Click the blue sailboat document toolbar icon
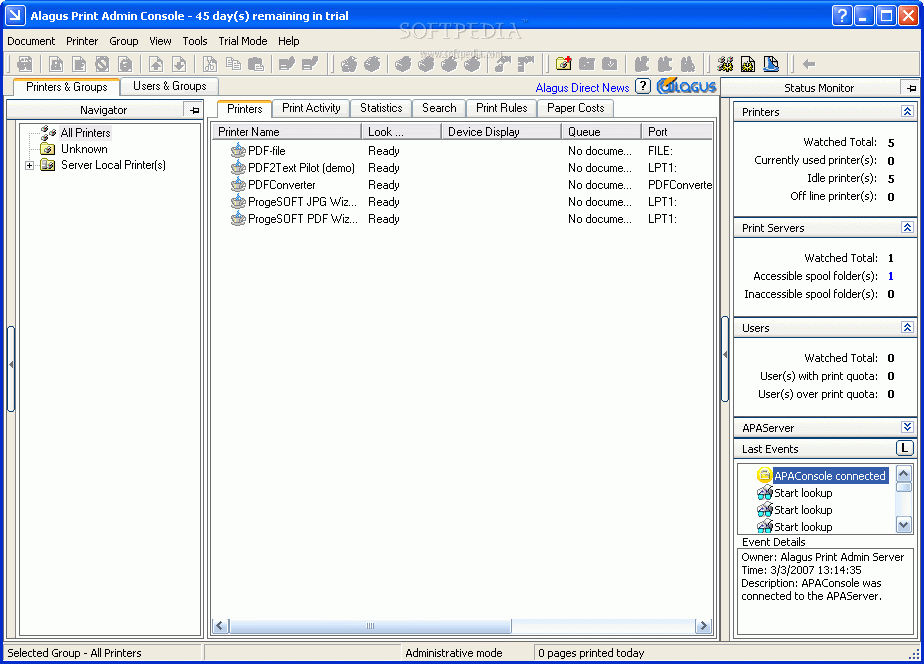The width and height of the screenshot is (924, 664). coord(771,64)
